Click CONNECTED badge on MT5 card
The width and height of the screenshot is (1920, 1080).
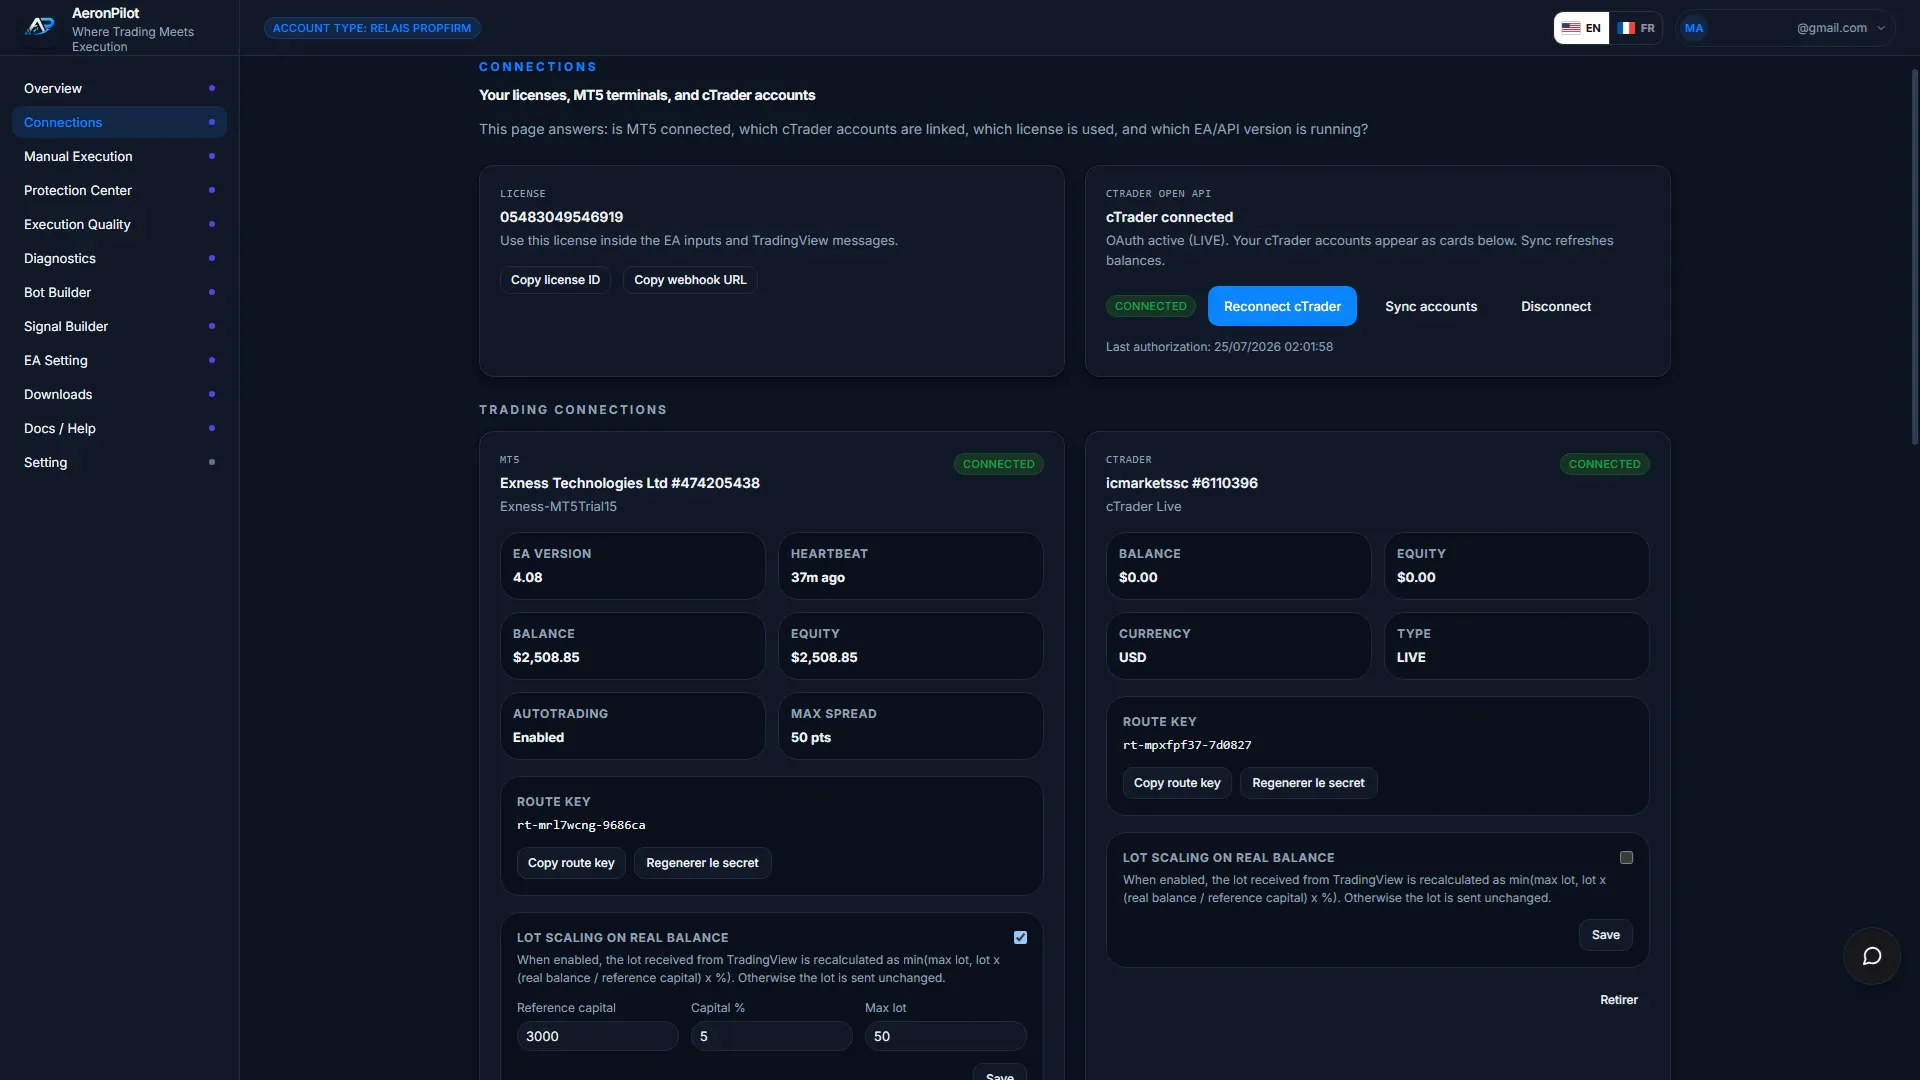pos(998,464)
